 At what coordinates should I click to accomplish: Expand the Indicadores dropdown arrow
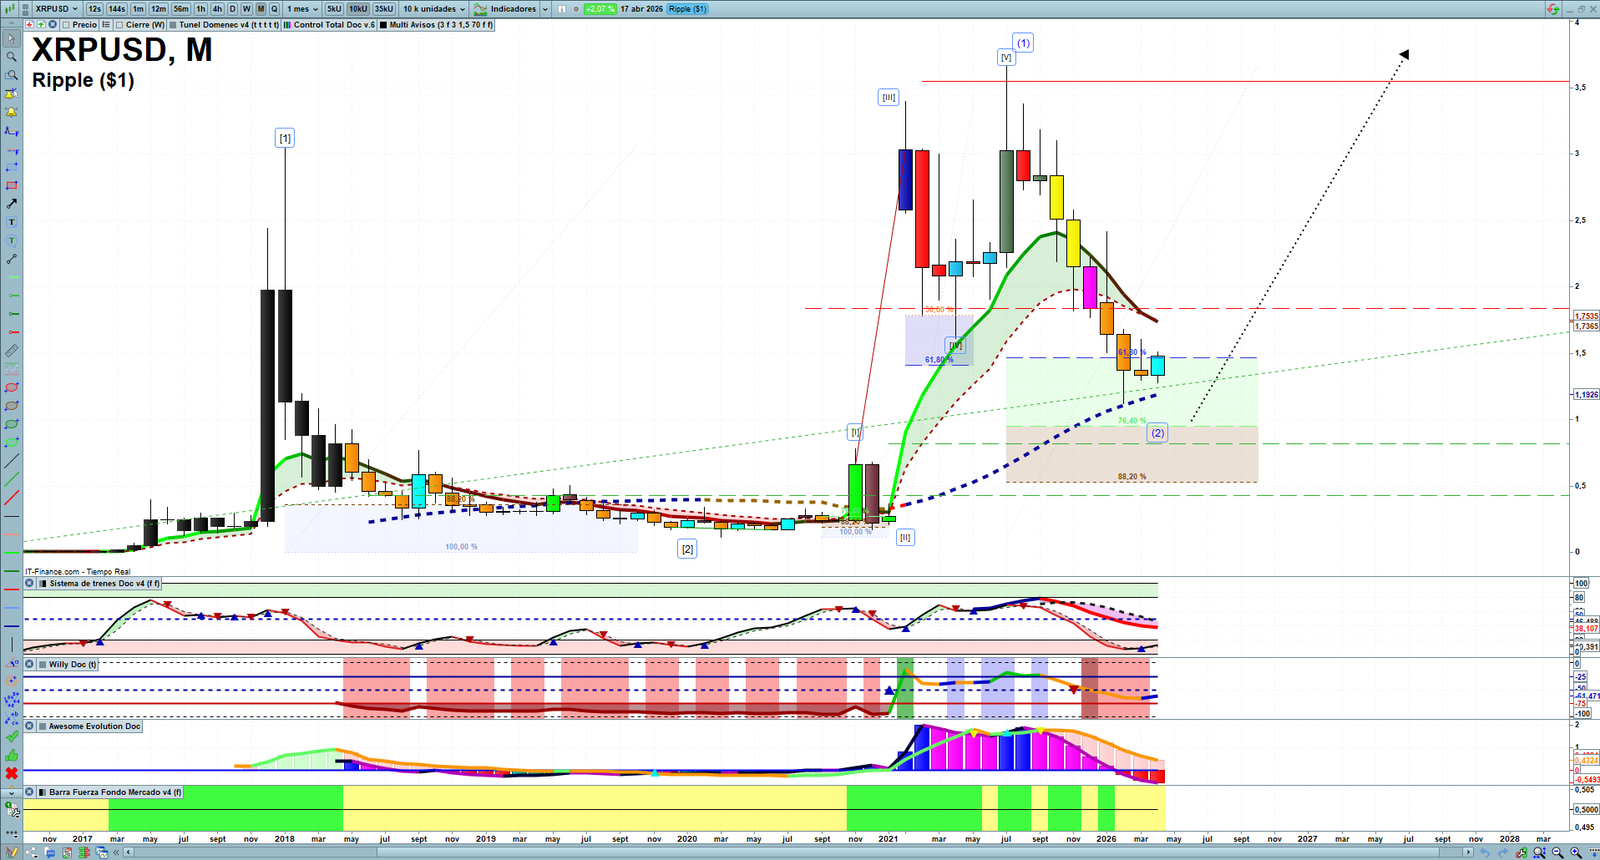point(545,9)
